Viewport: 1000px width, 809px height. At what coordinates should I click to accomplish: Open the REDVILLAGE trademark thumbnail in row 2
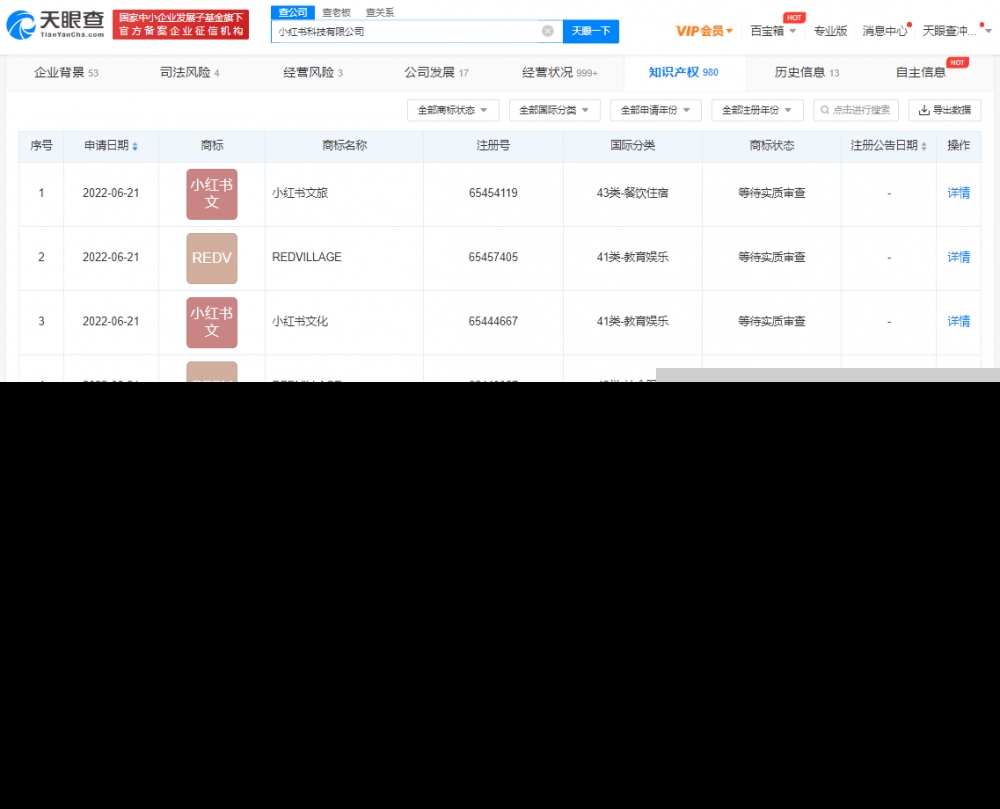pos(212,258)
